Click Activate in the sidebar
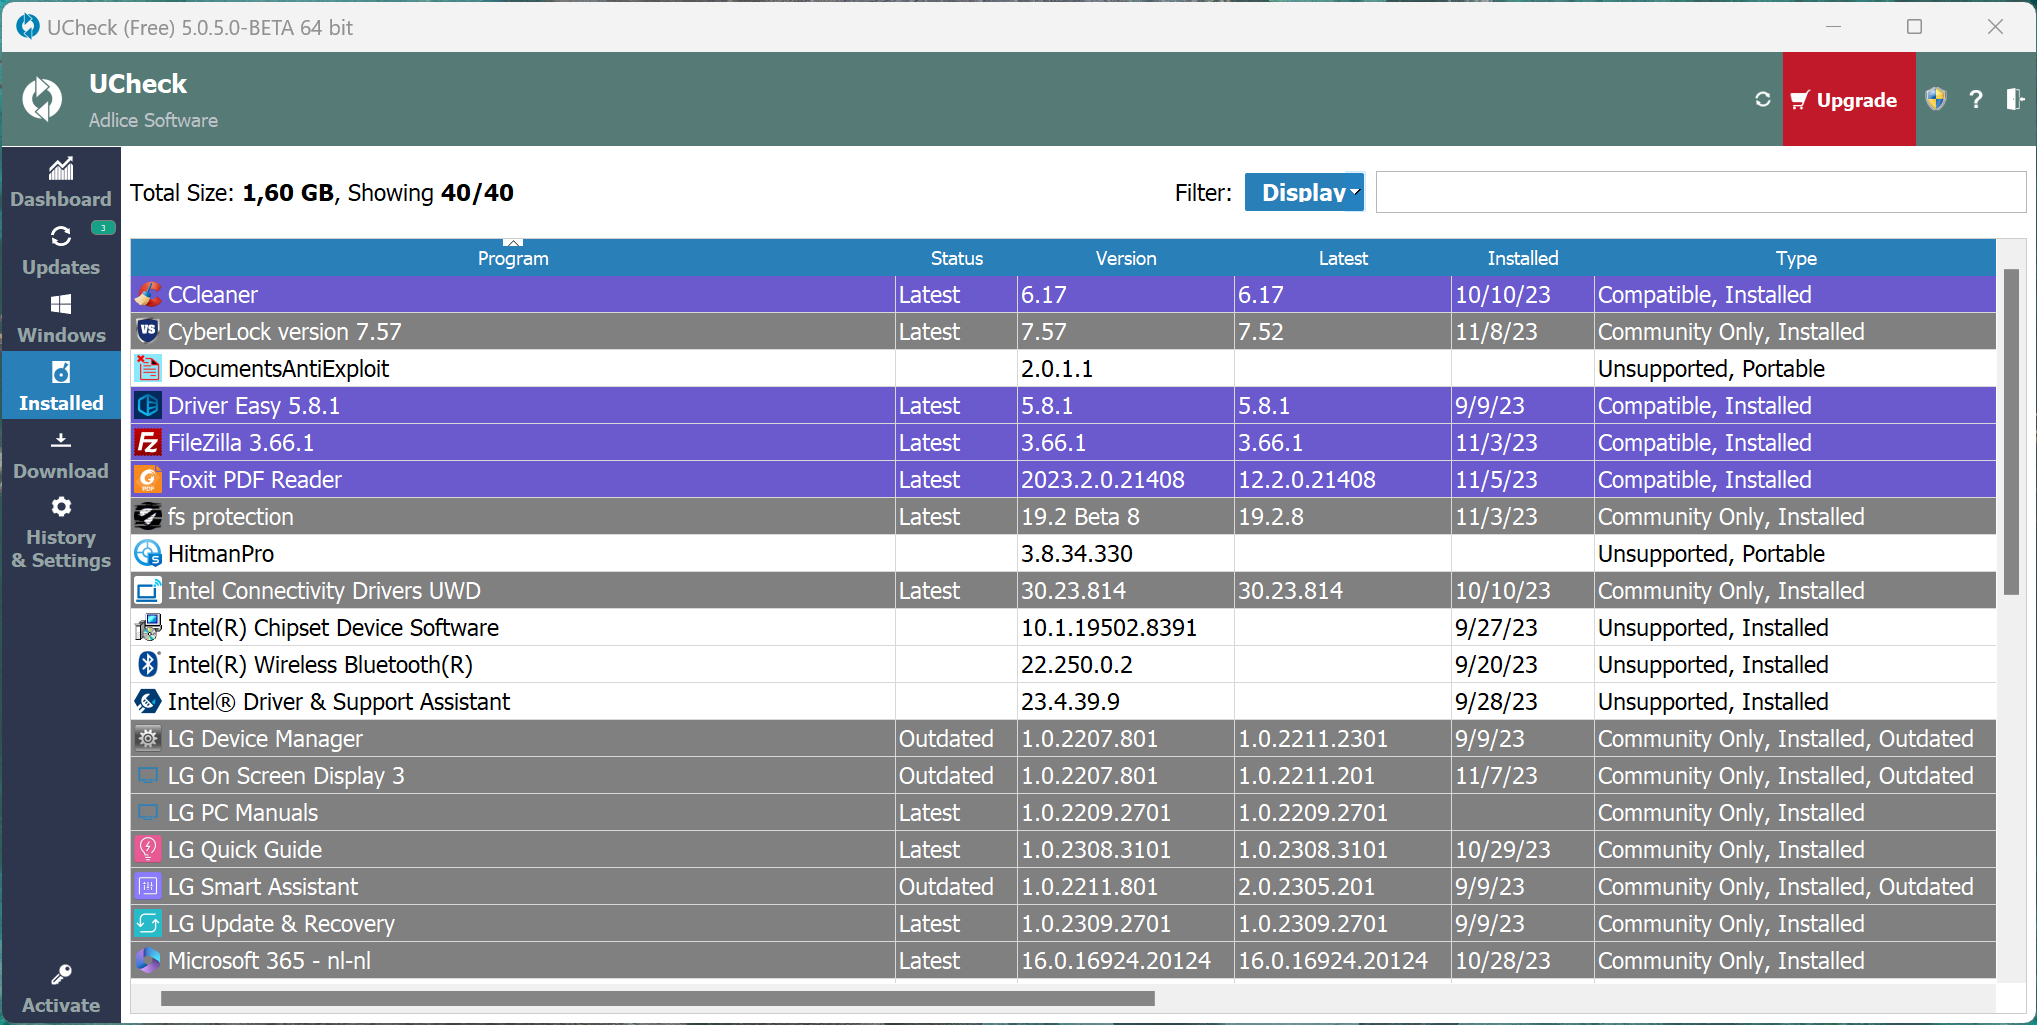The image size is (2037, 1025). click(x=61, y=990)
